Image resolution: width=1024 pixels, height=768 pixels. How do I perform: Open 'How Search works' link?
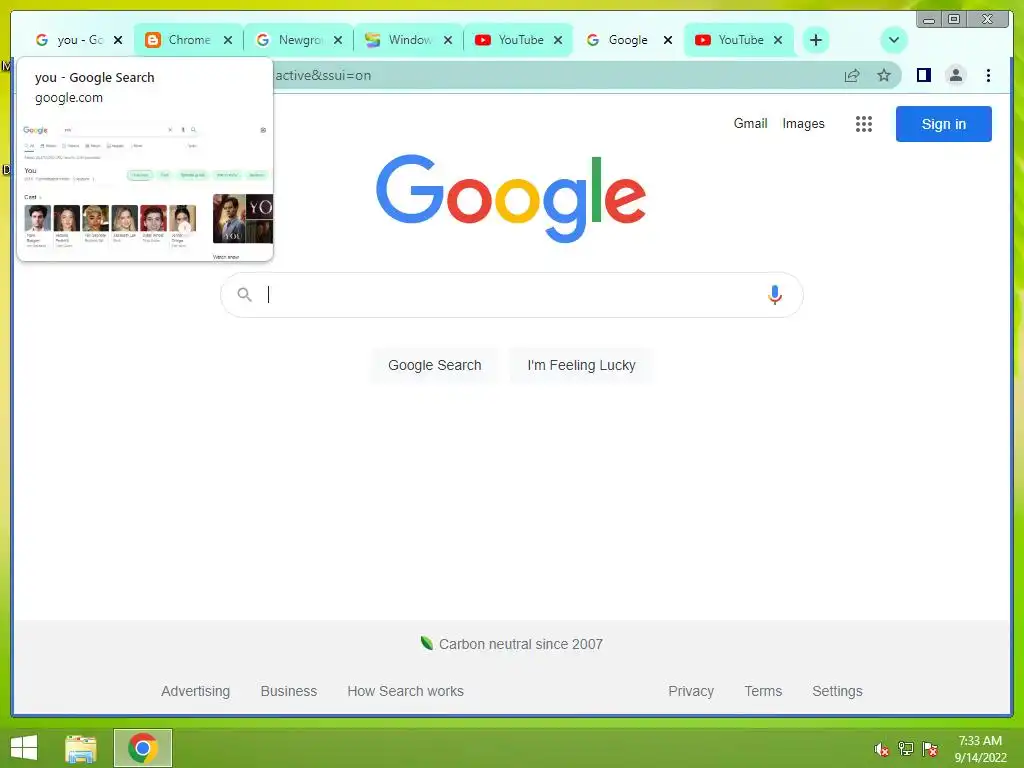406,691
